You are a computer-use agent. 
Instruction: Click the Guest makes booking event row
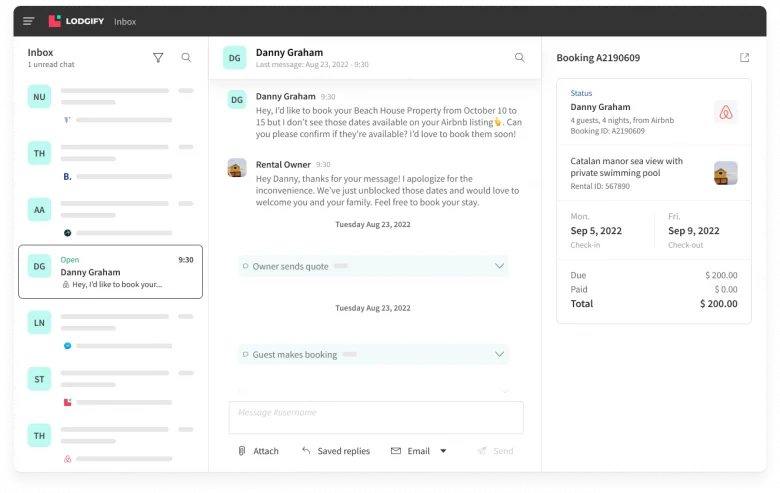pyautogui.click(x=373, y=354)
